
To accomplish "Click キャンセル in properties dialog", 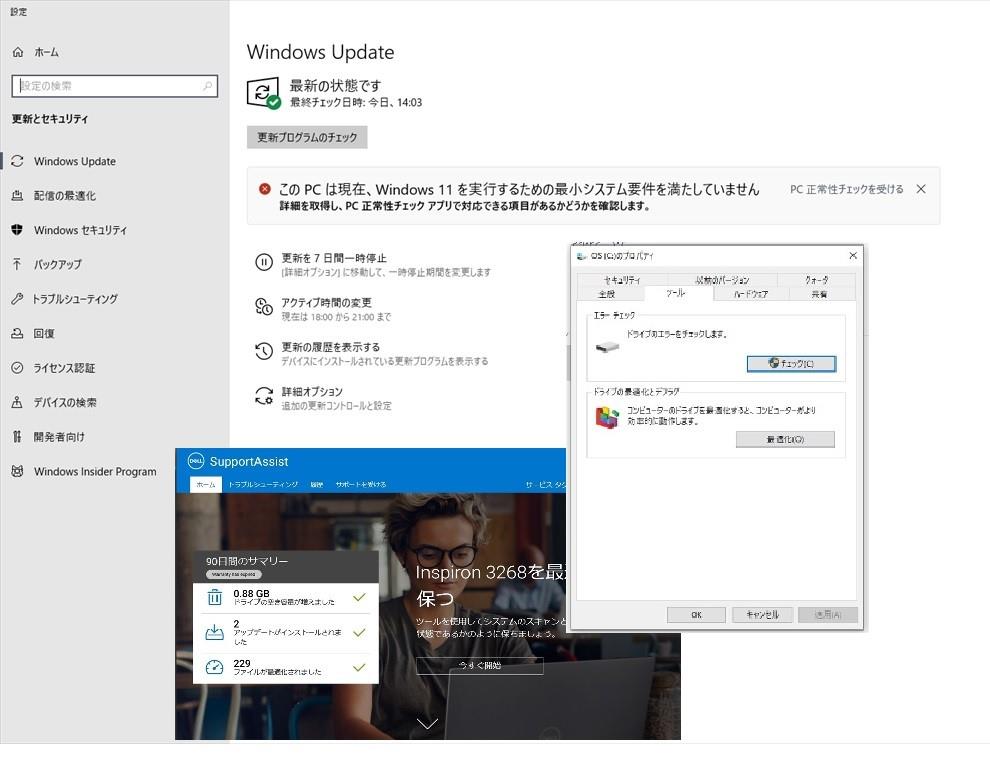I will click(762, 614).
